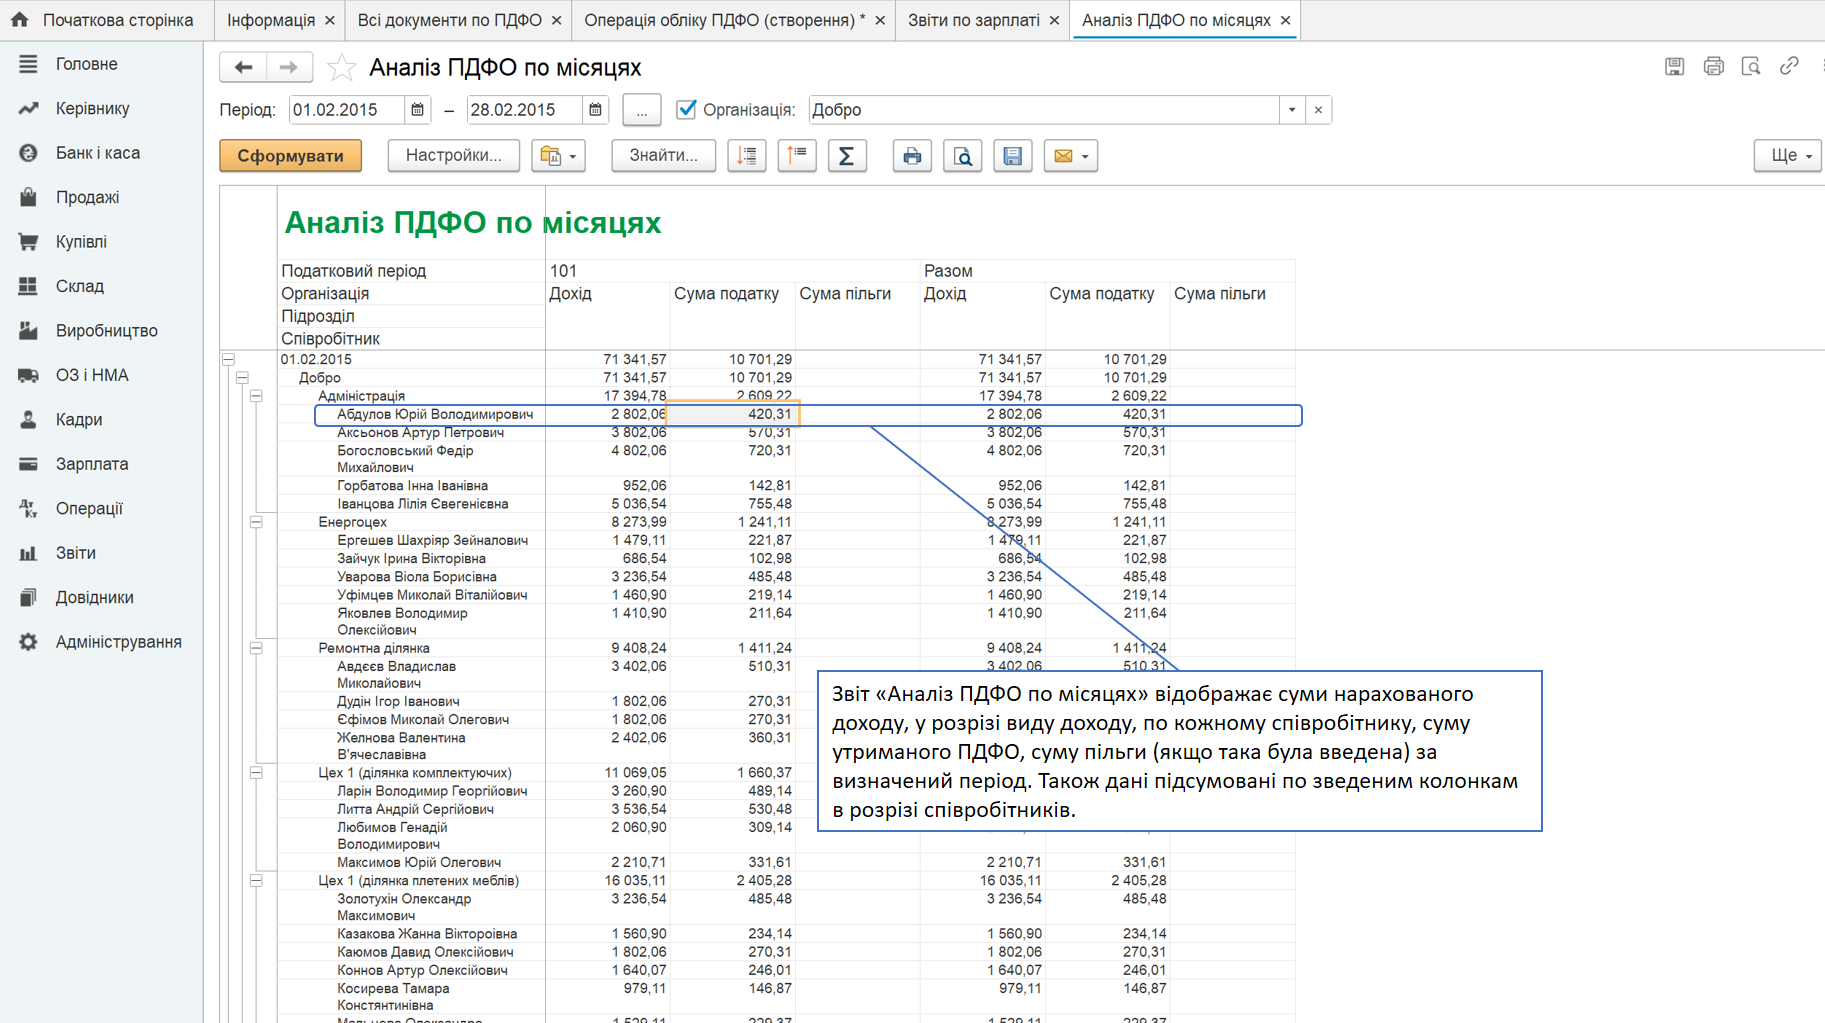Open print preview icon in toolbar
The image size is (1825, 1023).
coord(962,156)
